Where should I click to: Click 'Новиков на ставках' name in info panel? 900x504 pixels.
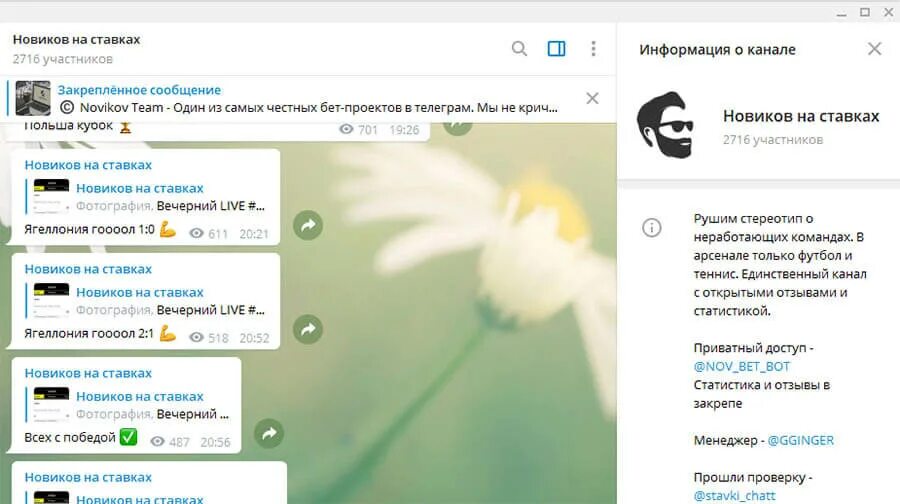pyautogui.click(x=801, y=116)
